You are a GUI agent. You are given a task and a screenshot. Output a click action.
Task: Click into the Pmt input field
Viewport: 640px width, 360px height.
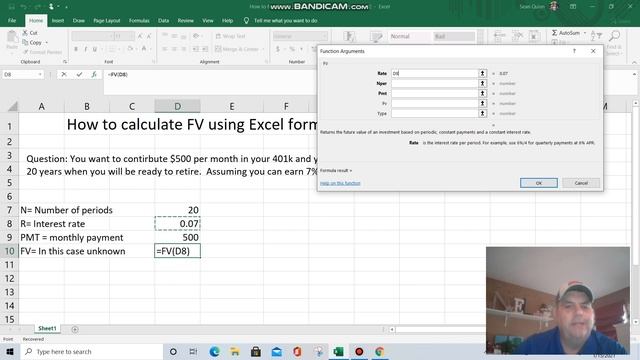(x=435, y=93)
